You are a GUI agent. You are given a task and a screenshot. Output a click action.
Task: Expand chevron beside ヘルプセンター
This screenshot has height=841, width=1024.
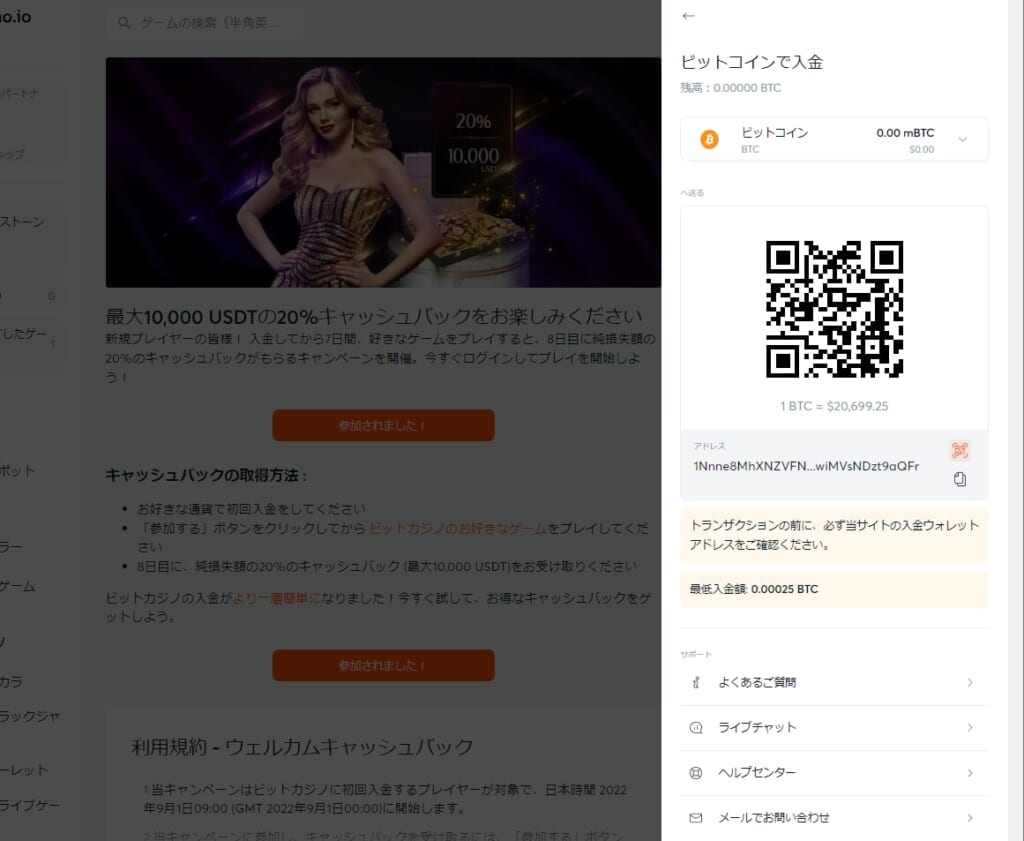point(970,773)
